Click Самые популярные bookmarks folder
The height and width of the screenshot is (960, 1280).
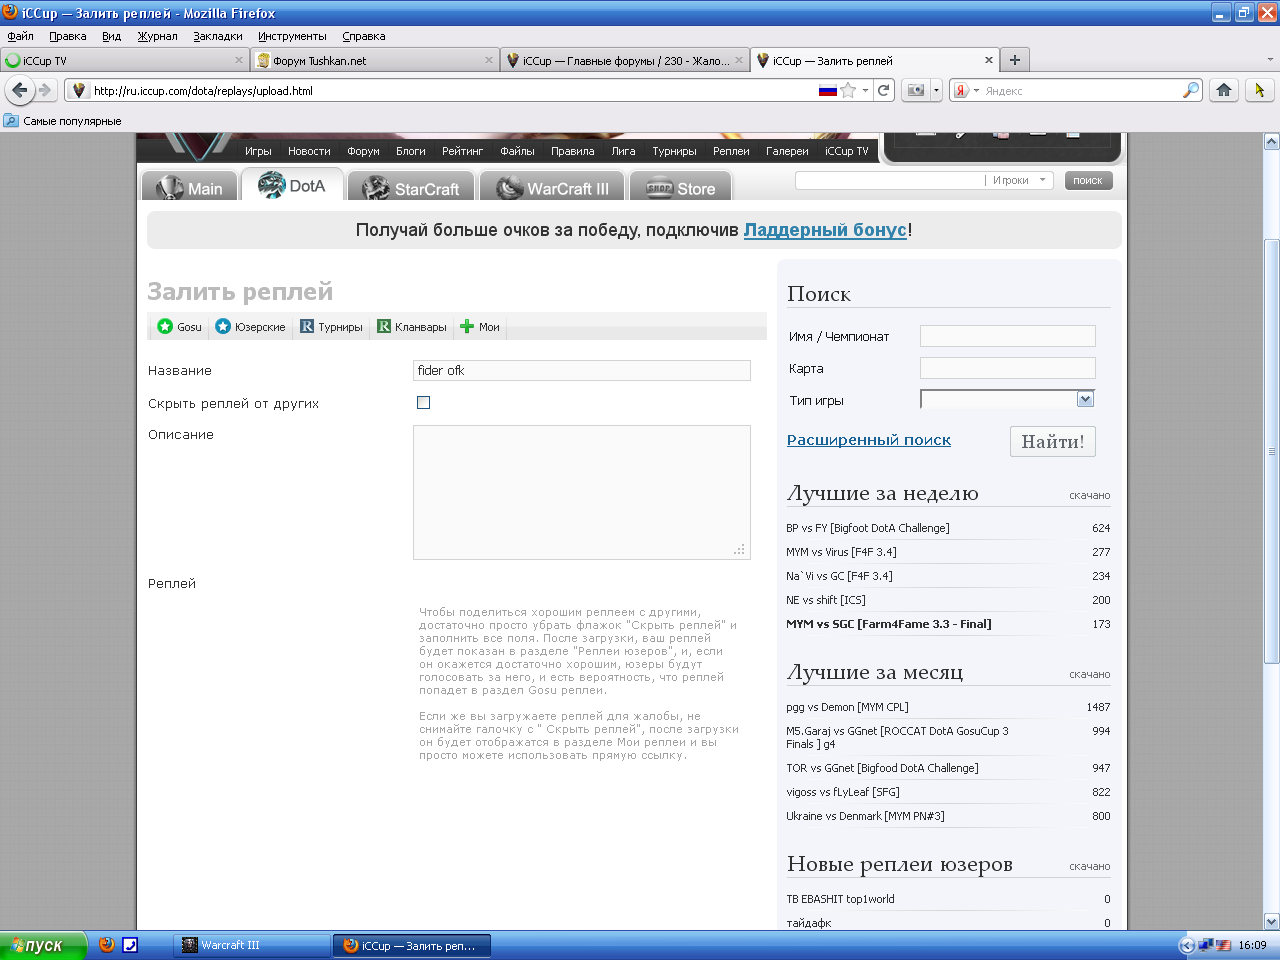point(62,121)
